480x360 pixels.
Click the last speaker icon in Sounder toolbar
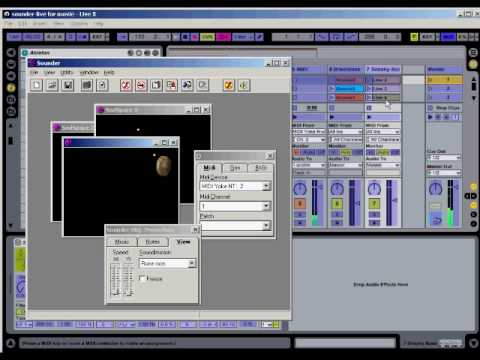[x=244, y=85]
